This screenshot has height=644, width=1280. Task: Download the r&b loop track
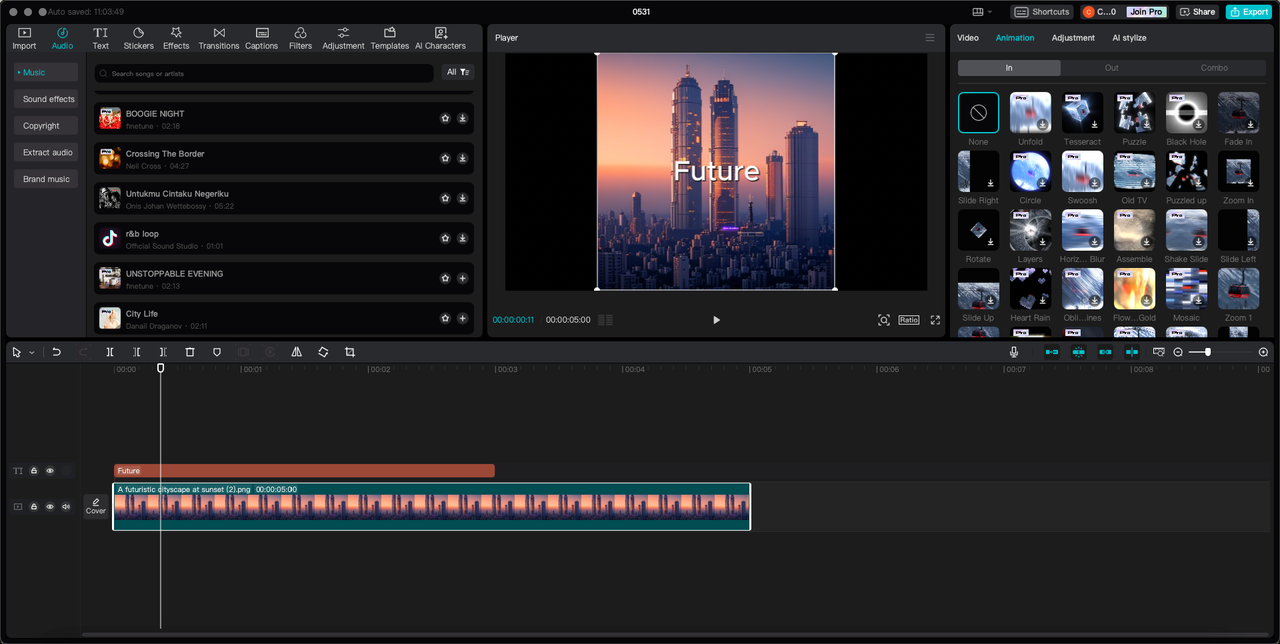[462, 238]
